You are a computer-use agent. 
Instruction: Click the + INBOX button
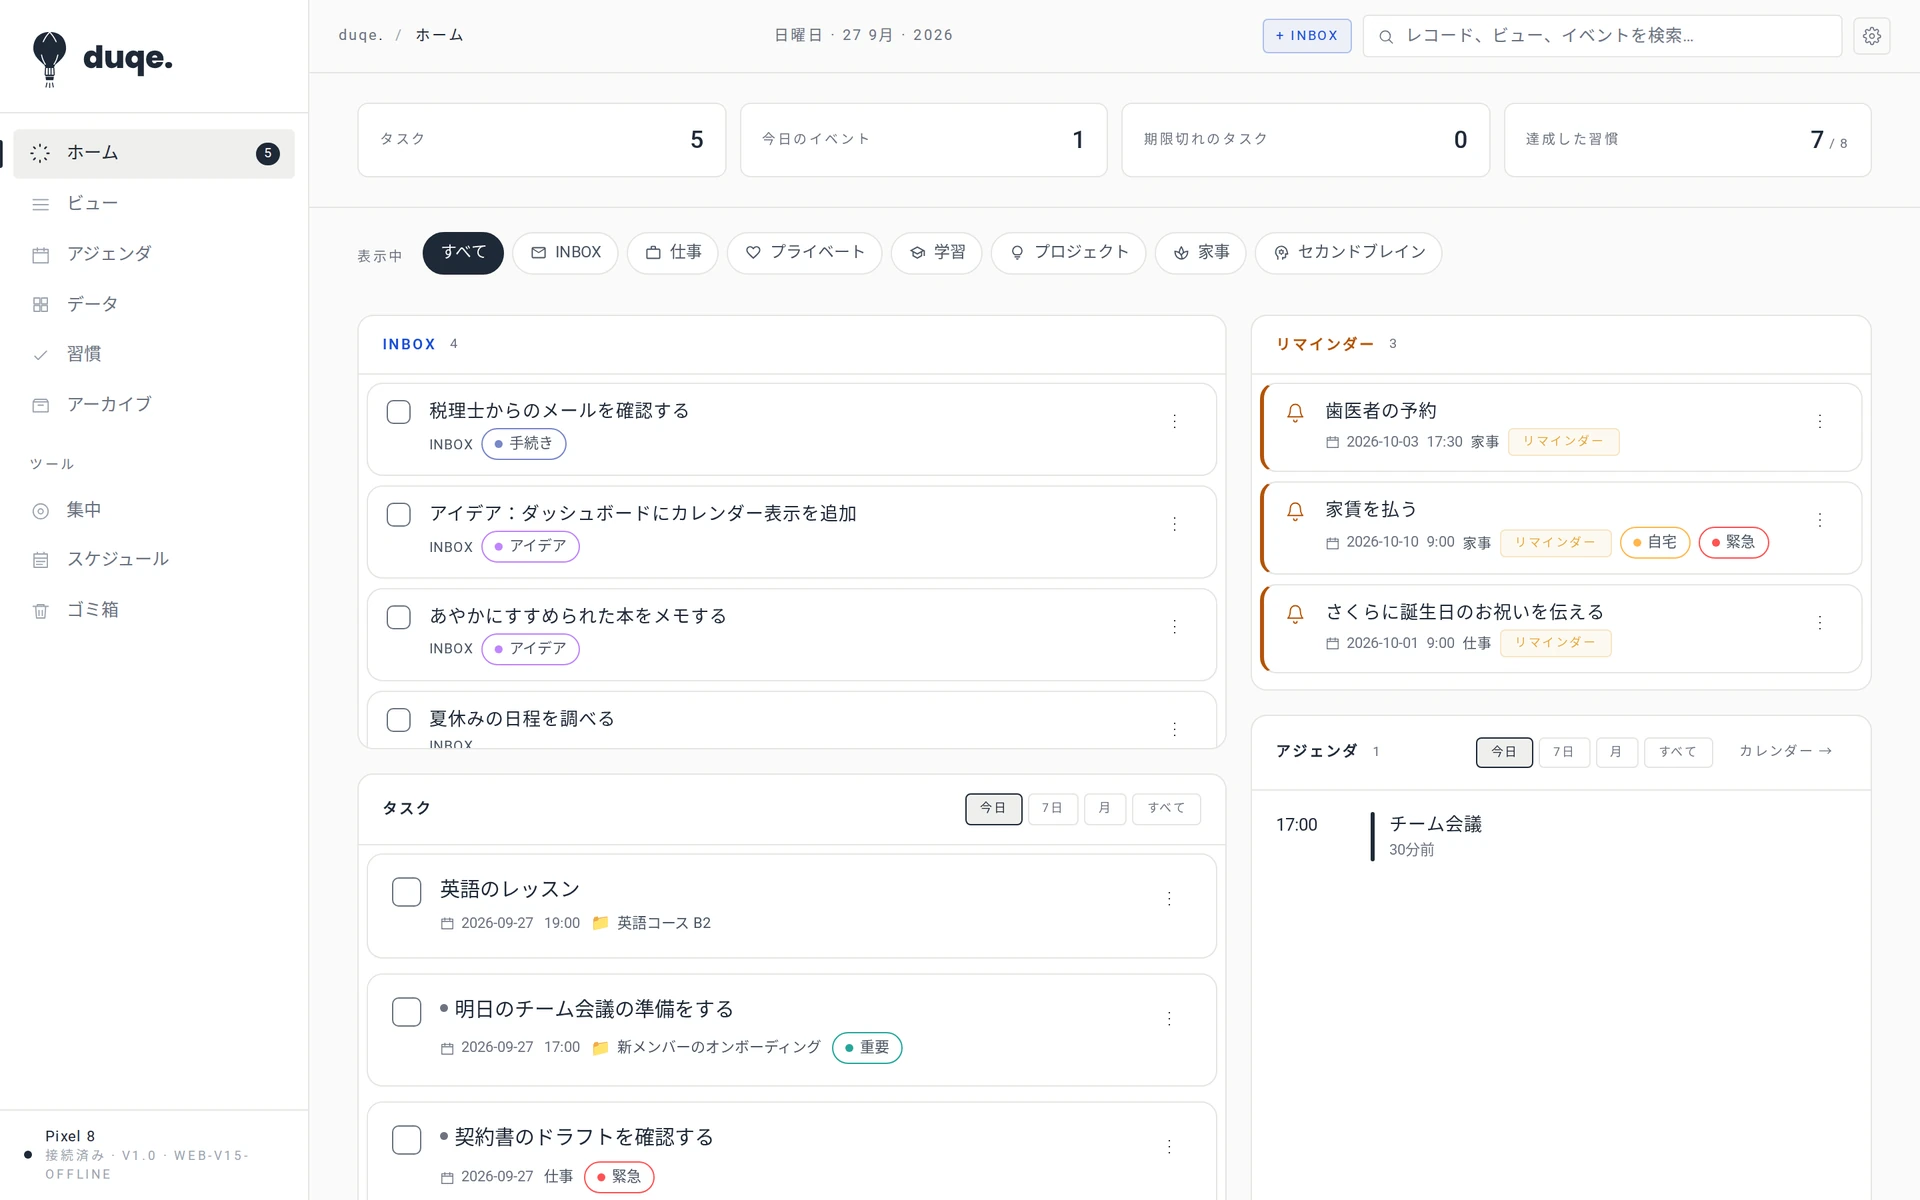(1306, 36)
